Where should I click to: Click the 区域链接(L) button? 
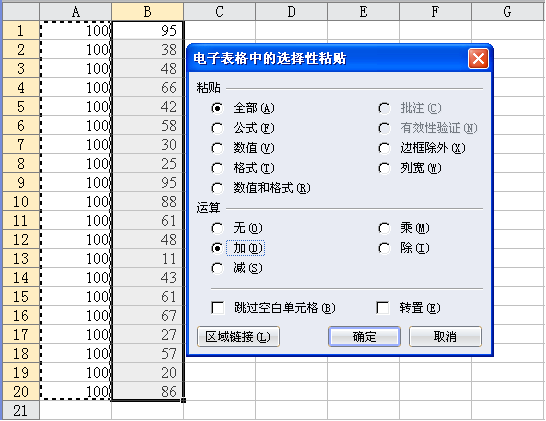238,337
